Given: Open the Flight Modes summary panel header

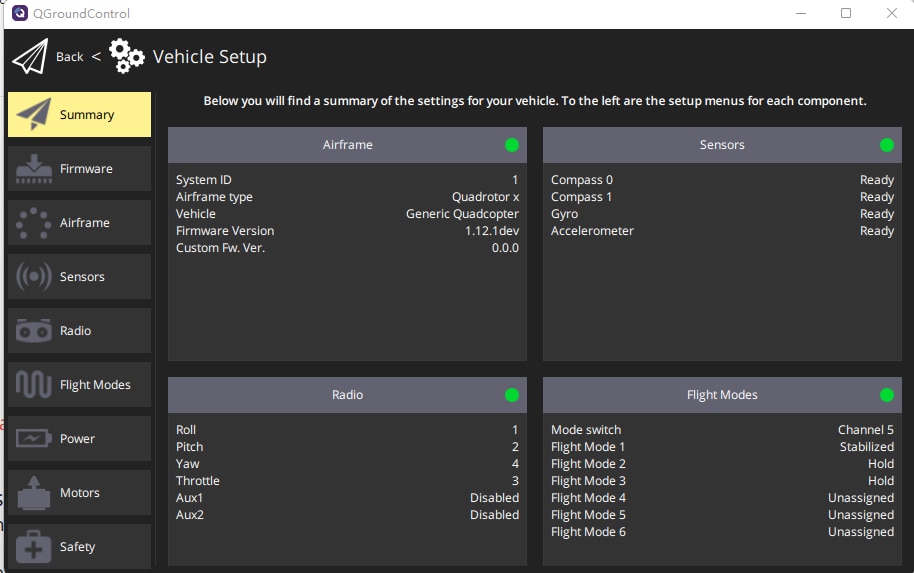Looking at the screenshot, I should coord(721,395).
